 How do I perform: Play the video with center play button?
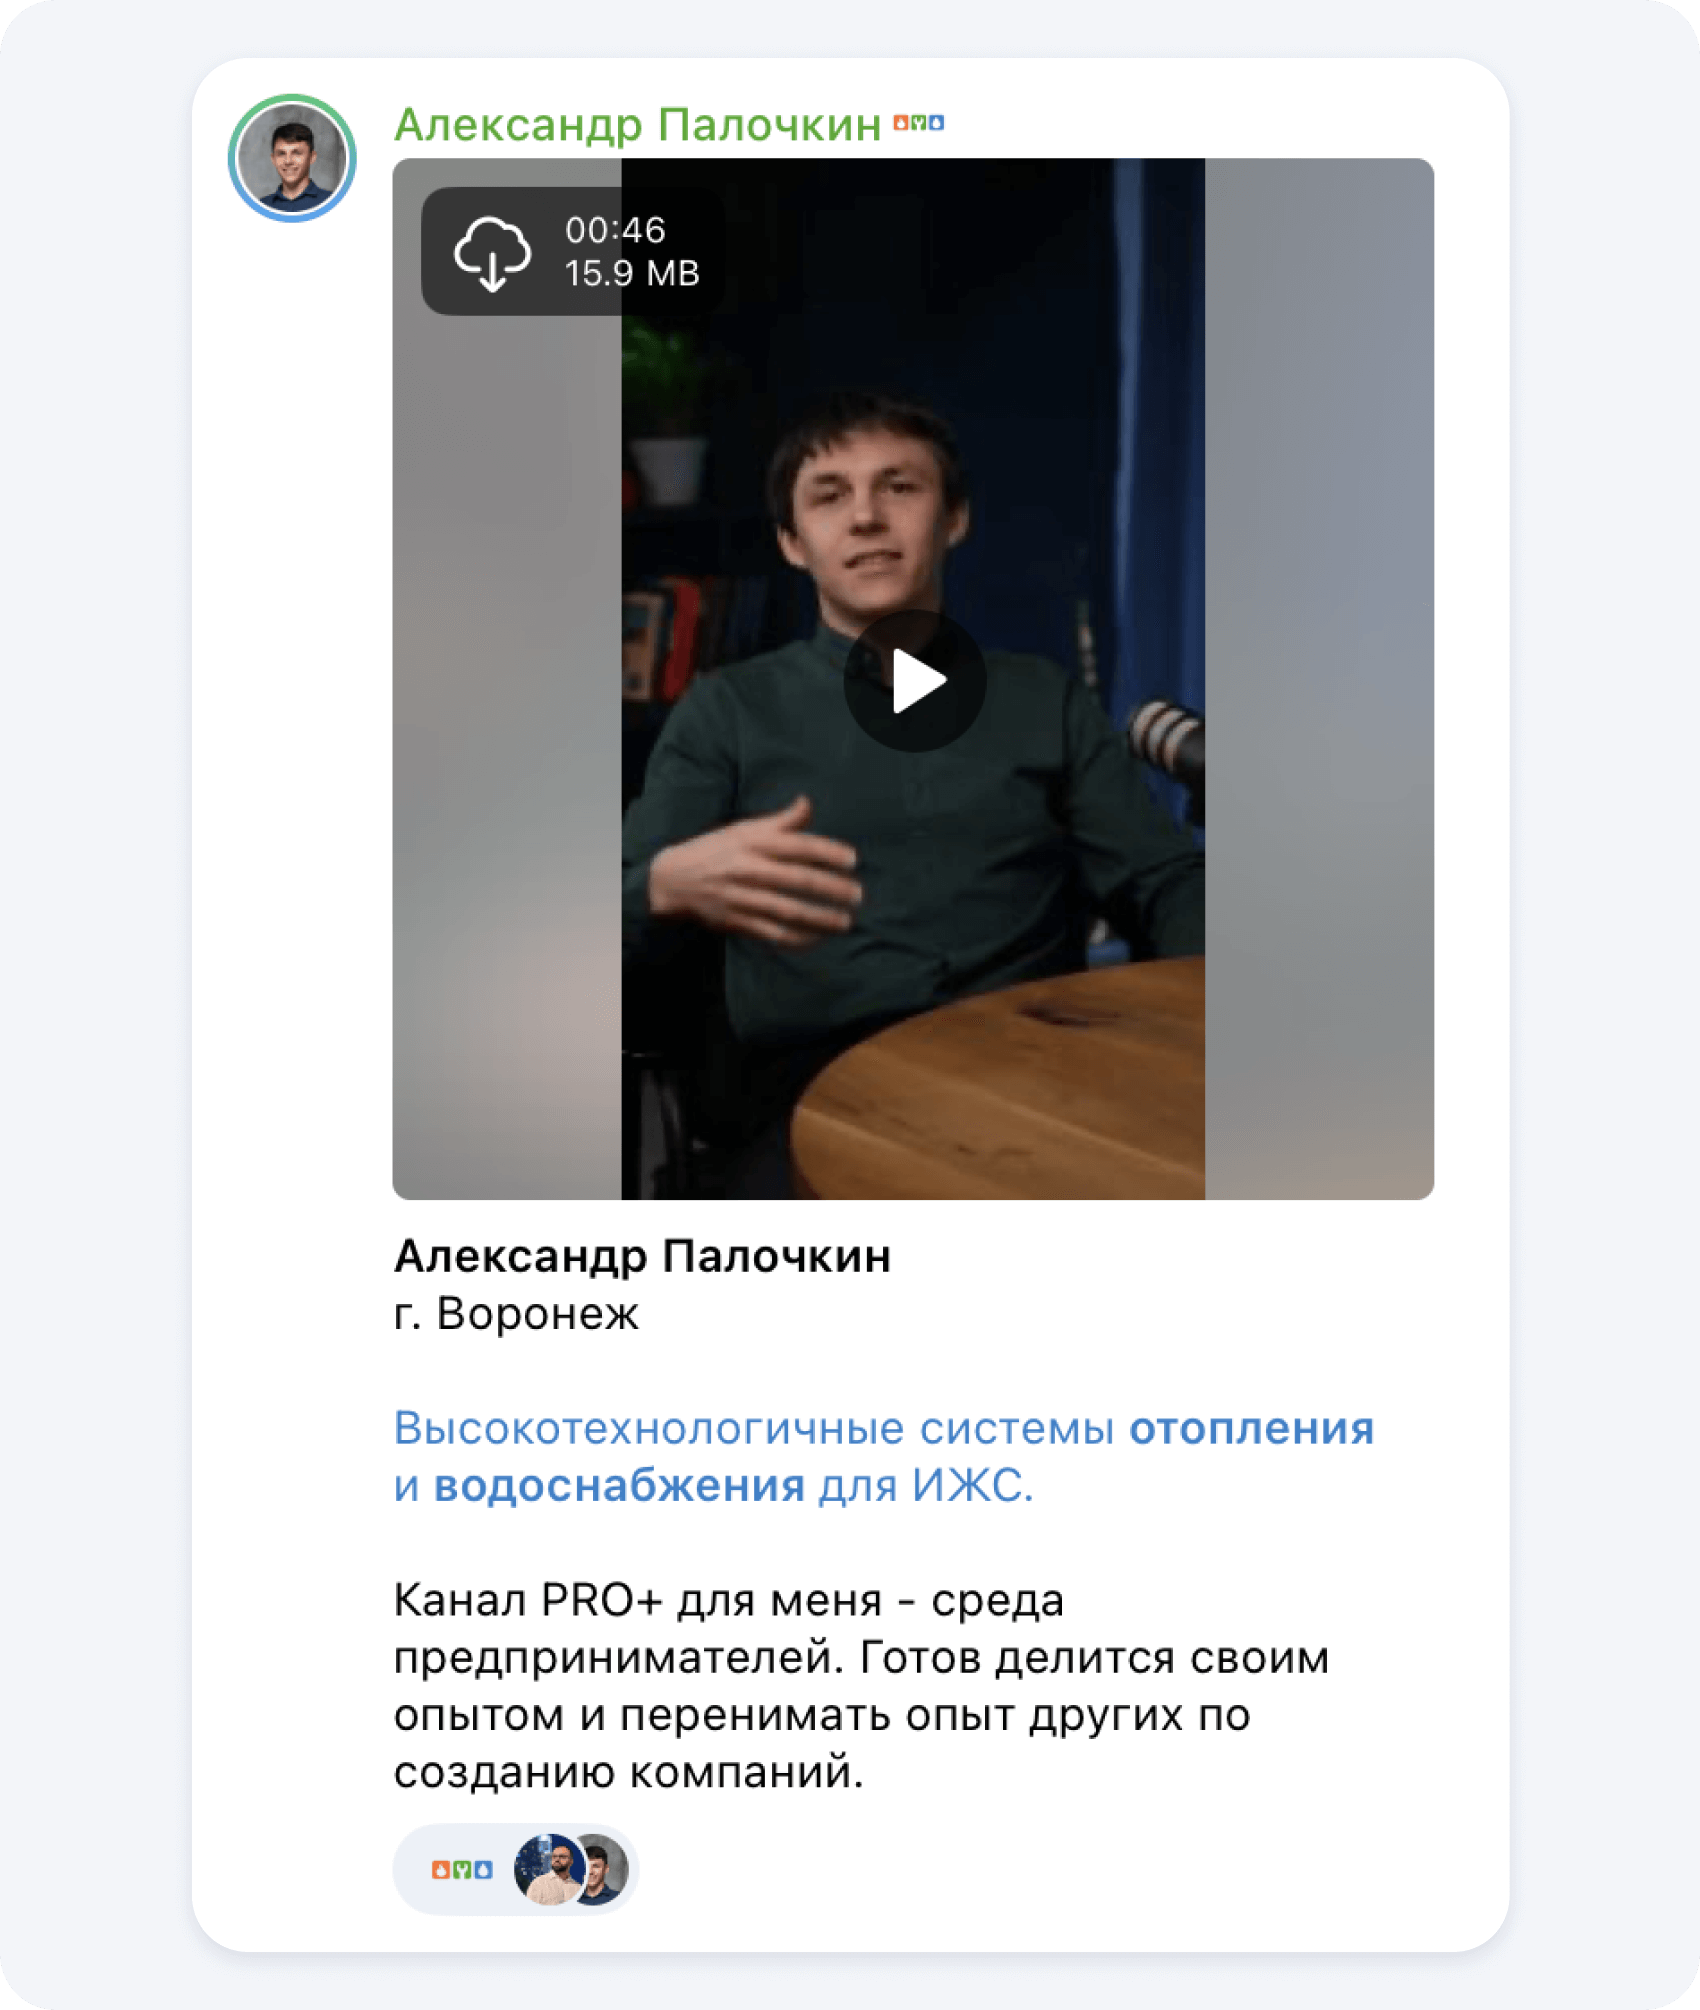pyautogui.click(x=915, y=681)
